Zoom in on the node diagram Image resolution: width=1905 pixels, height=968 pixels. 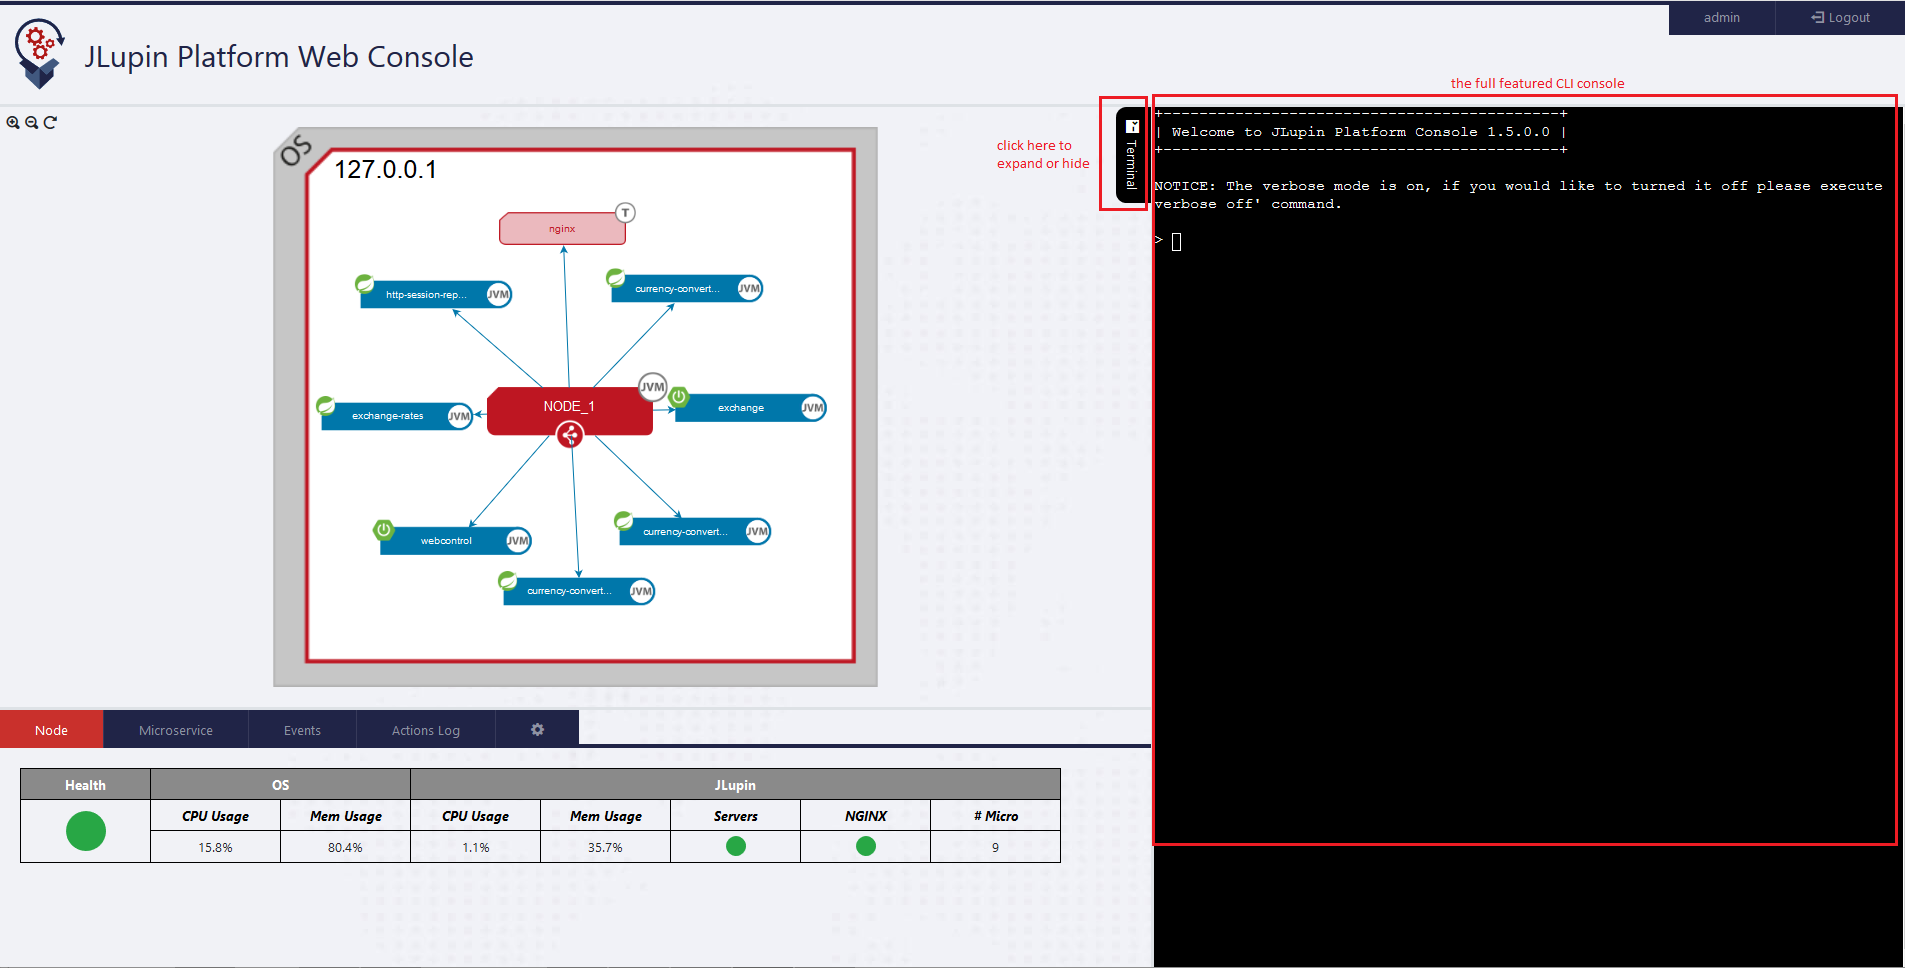click(x=13, y=122)
